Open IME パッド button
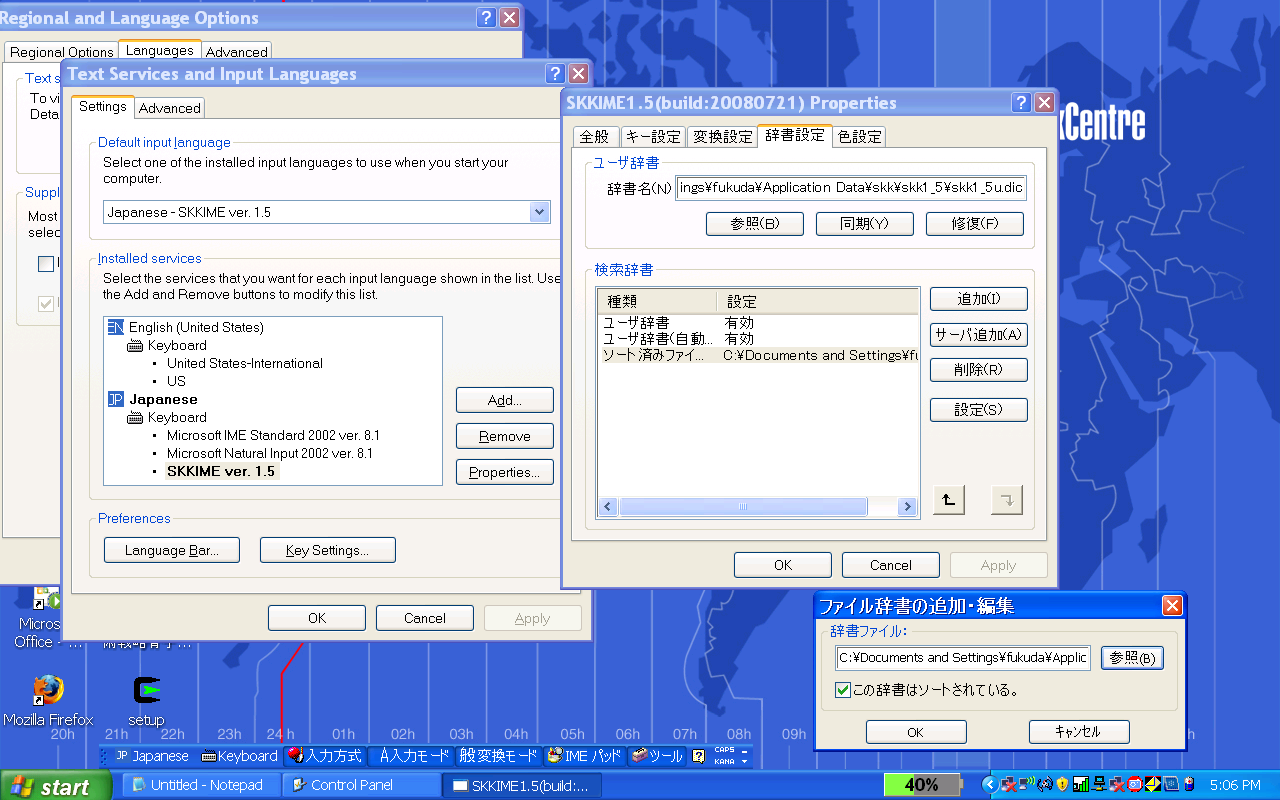Screen dimensions: 1280x800 [x=585, y=756]
